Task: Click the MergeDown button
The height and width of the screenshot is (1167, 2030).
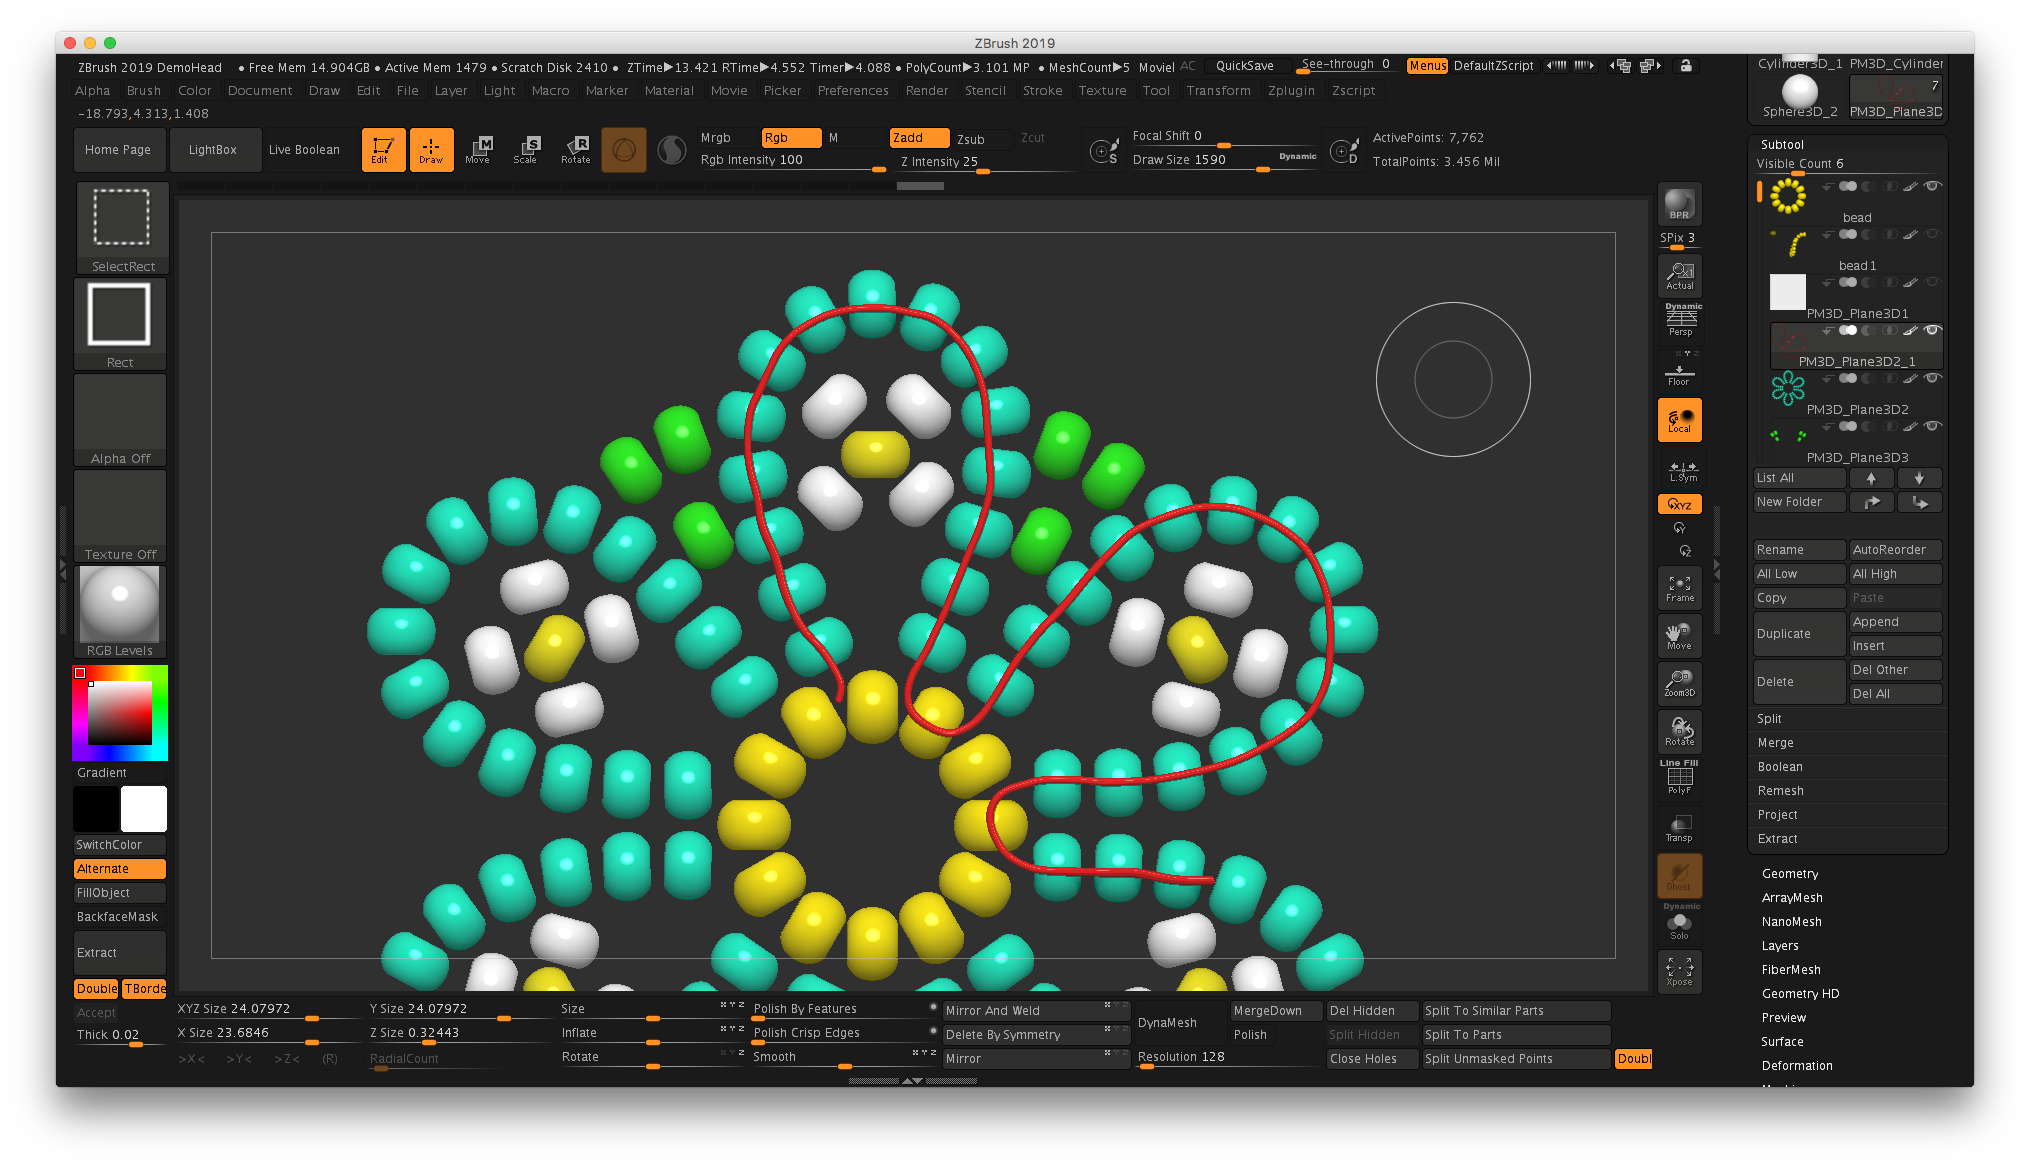Action: [1276, 1011]
